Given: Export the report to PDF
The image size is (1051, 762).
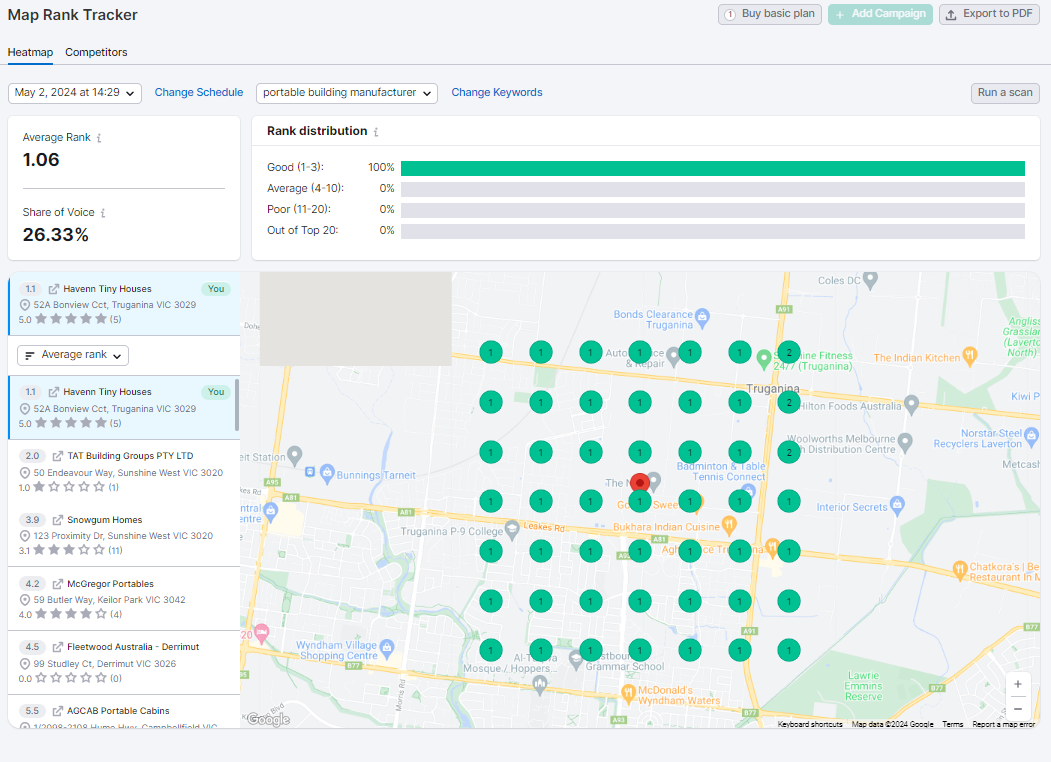Looking at the screenshot, I should tap(989, 14).
